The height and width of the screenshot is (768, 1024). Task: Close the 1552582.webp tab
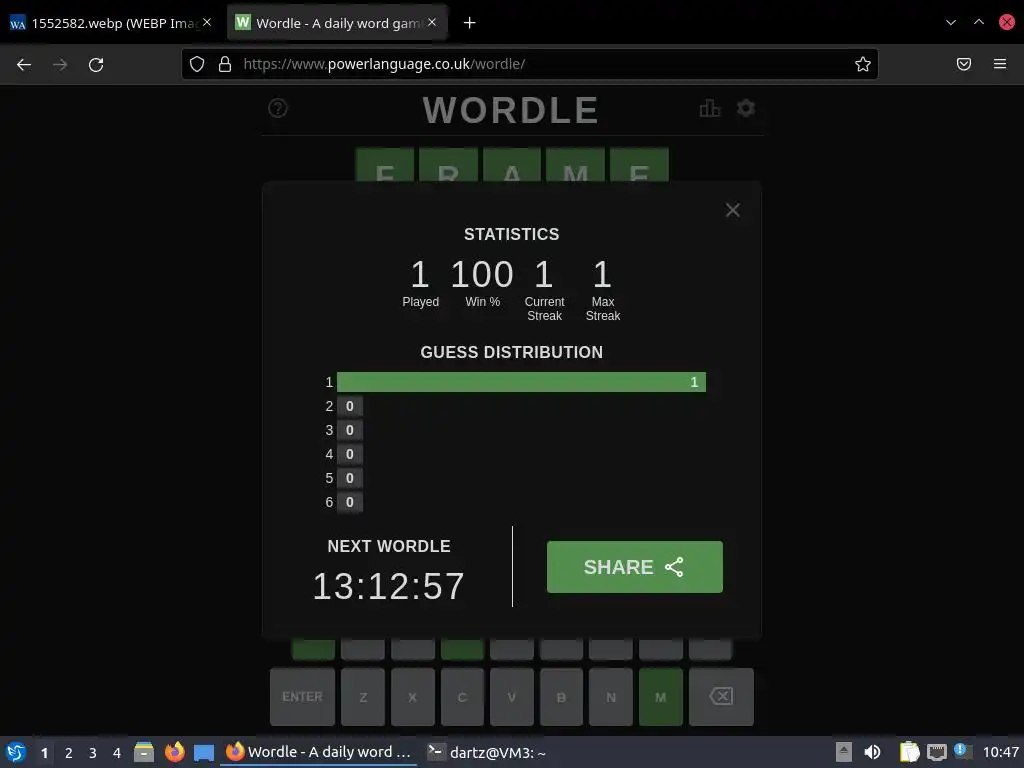click(207, 22)
